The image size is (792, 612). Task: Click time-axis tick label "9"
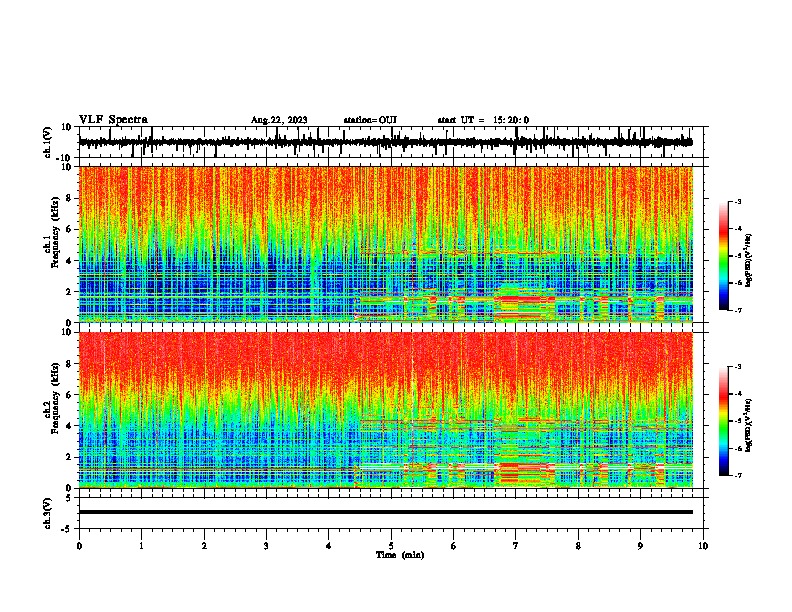click(640, 546)
